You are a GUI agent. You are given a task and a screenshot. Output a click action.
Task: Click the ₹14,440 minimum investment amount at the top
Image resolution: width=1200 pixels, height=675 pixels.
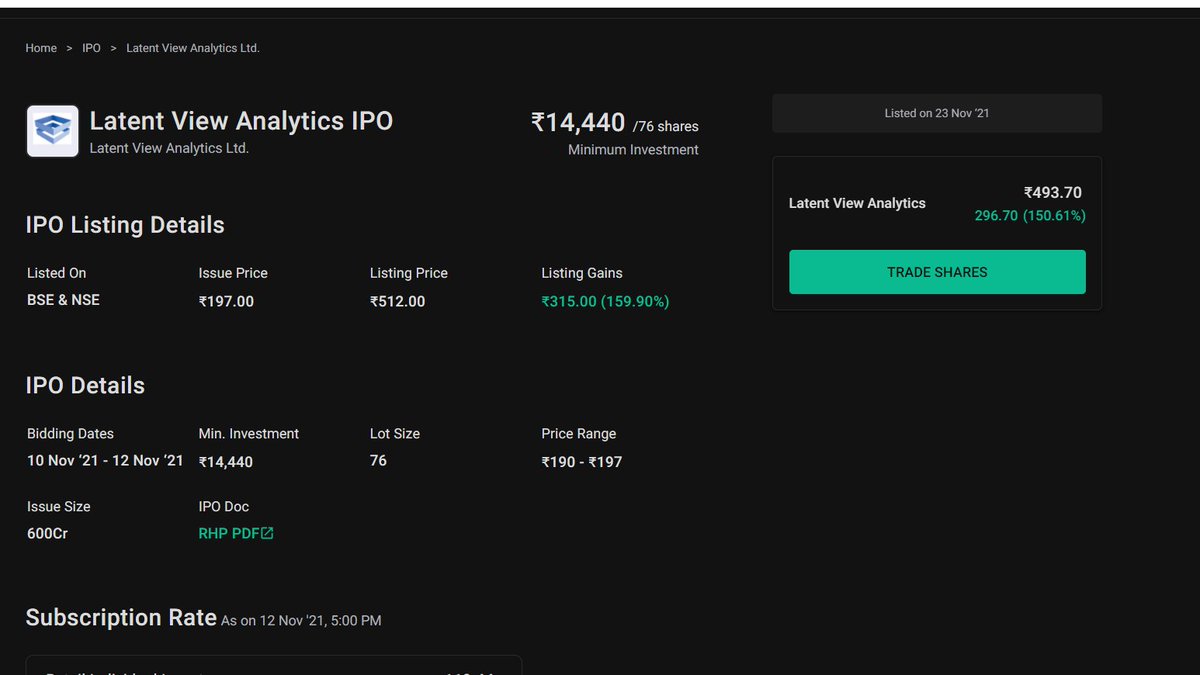coord(578,123)
